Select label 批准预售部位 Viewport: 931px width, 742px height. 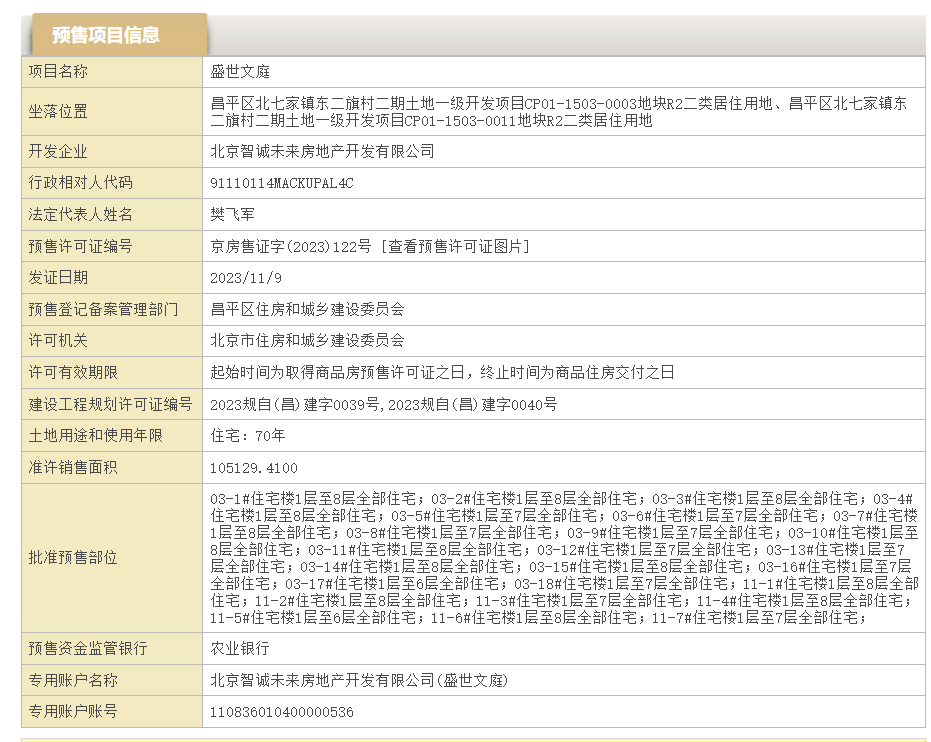click(73, 558)
